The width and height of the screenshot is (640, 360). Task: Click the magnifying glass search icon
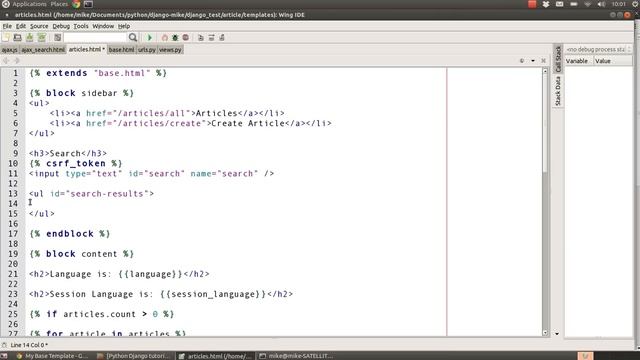(x=133, y=38)
